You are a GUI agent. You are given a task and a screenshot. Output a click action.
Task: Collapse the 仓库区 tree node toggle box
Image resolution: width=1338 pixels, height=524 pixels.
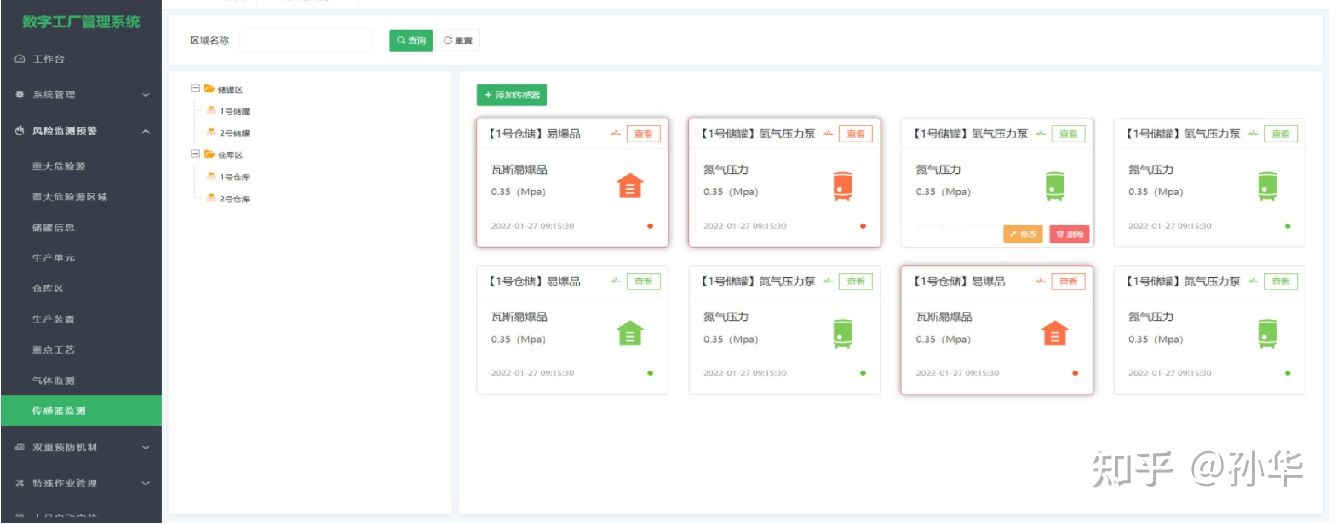click(x=194, y=154)
